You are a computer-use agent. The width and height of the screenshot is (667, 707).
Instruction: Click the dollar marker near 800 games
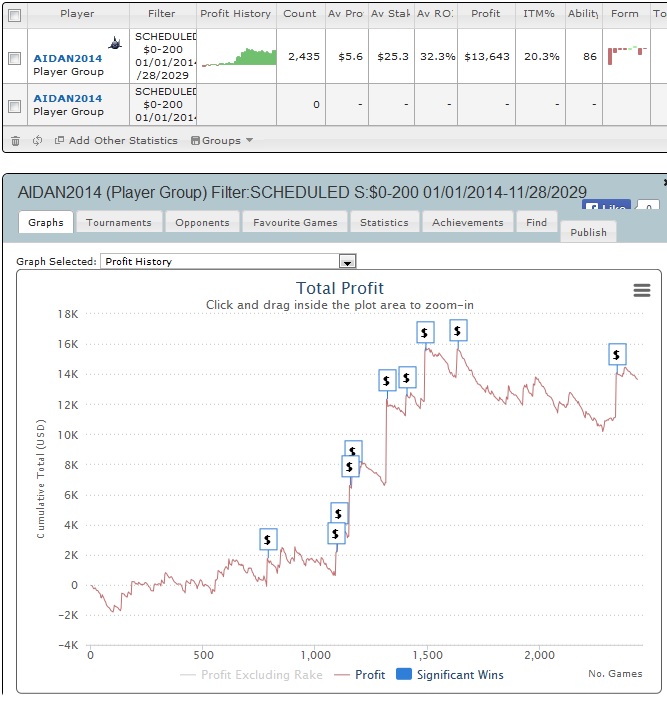268,539
